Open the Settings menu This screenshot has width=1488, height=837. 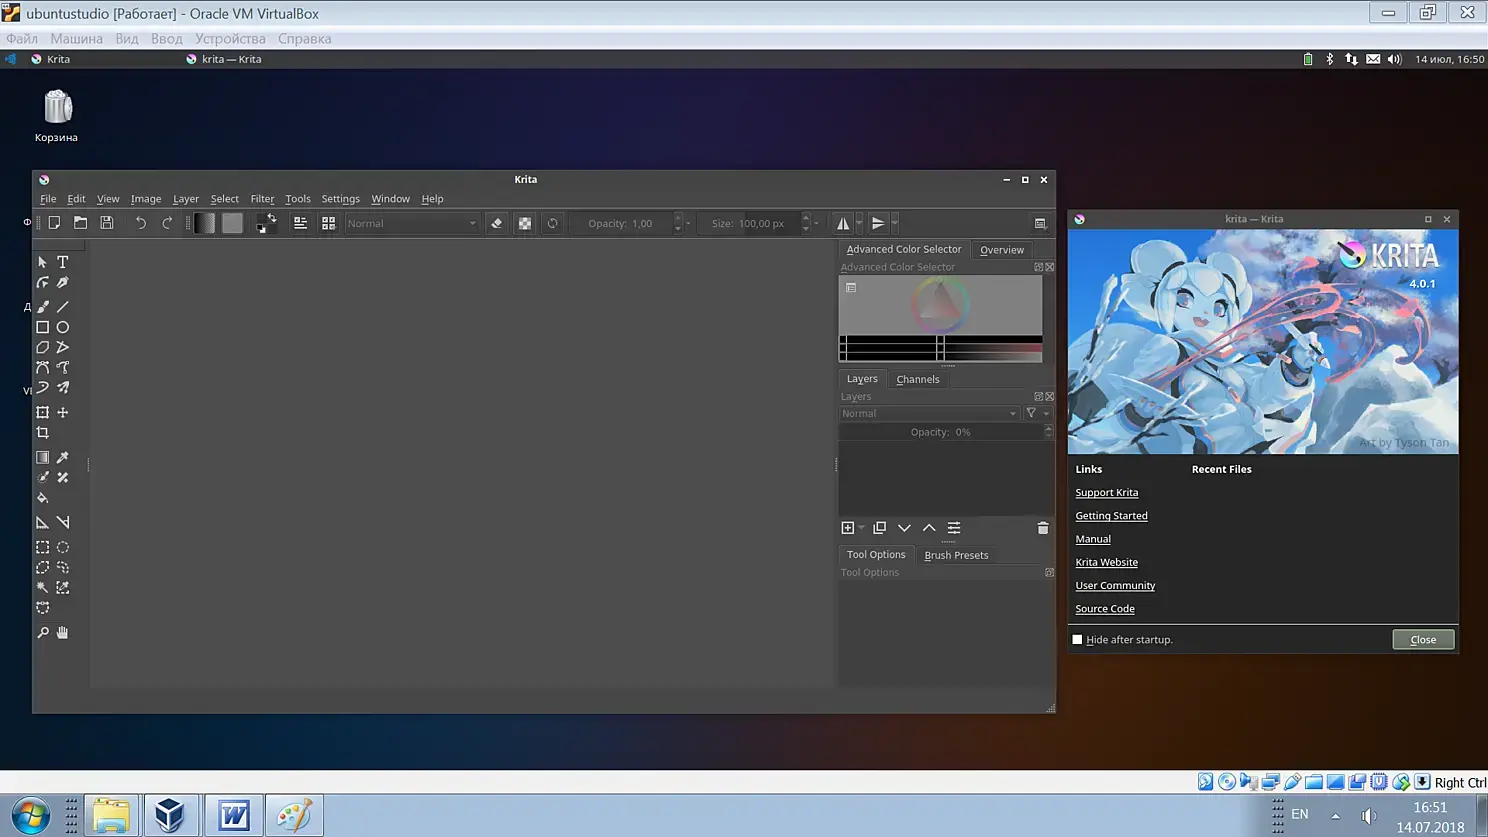[340, 199]
